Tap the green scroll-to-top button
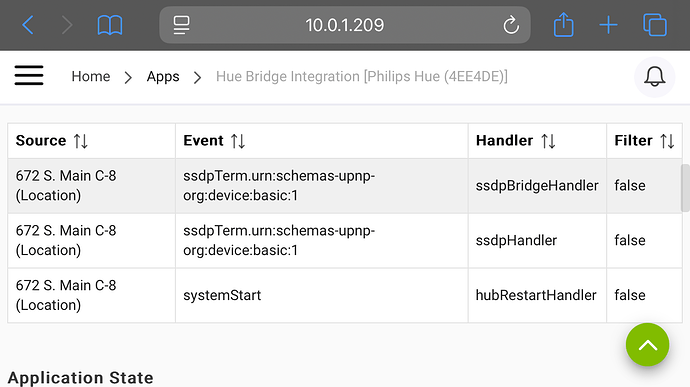The height and width of the screenshot is (387, 690). (x=647, y=345)
